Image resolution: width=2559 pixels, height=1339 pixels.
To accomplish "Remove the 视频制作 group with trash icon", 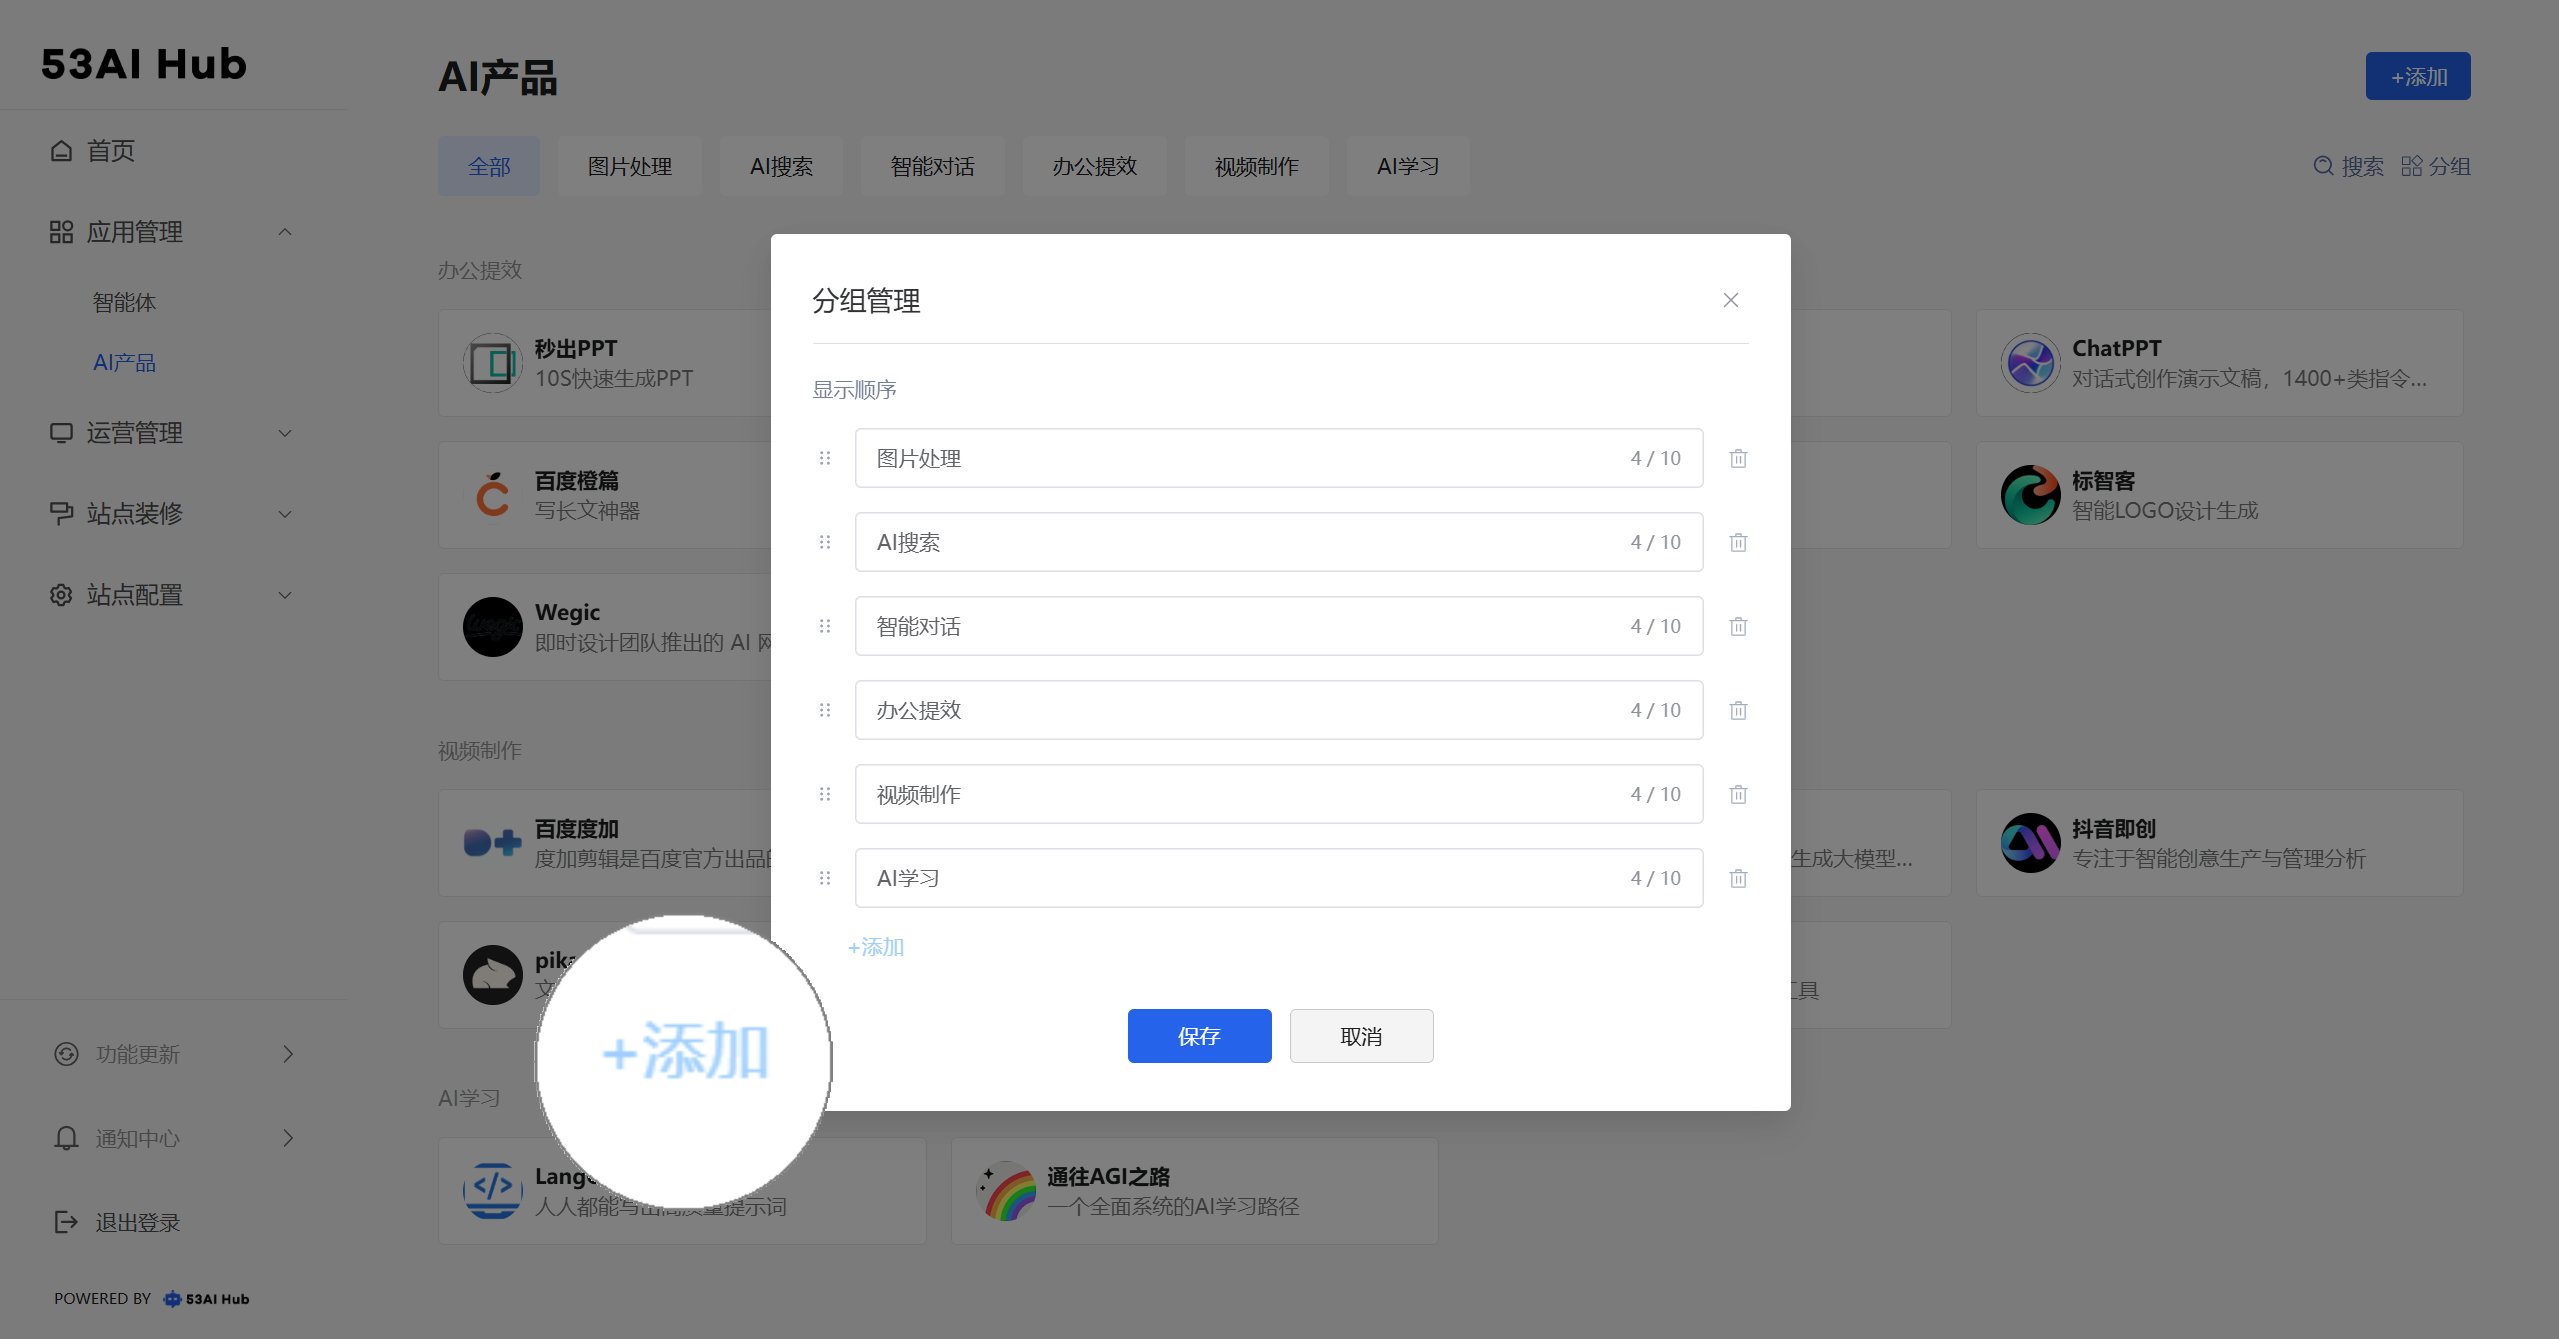I will point(1738,794).
